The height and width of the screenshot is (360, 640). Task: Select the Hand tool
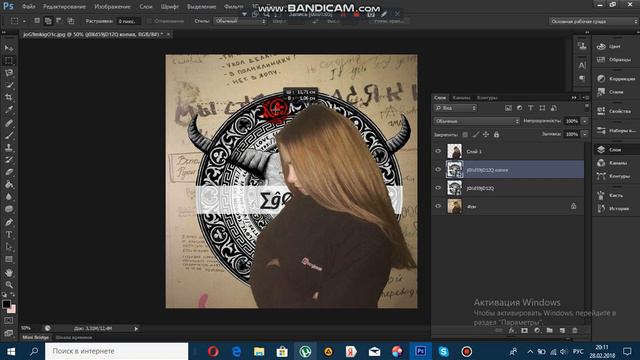pyautogui.click(x=9, y=272)
